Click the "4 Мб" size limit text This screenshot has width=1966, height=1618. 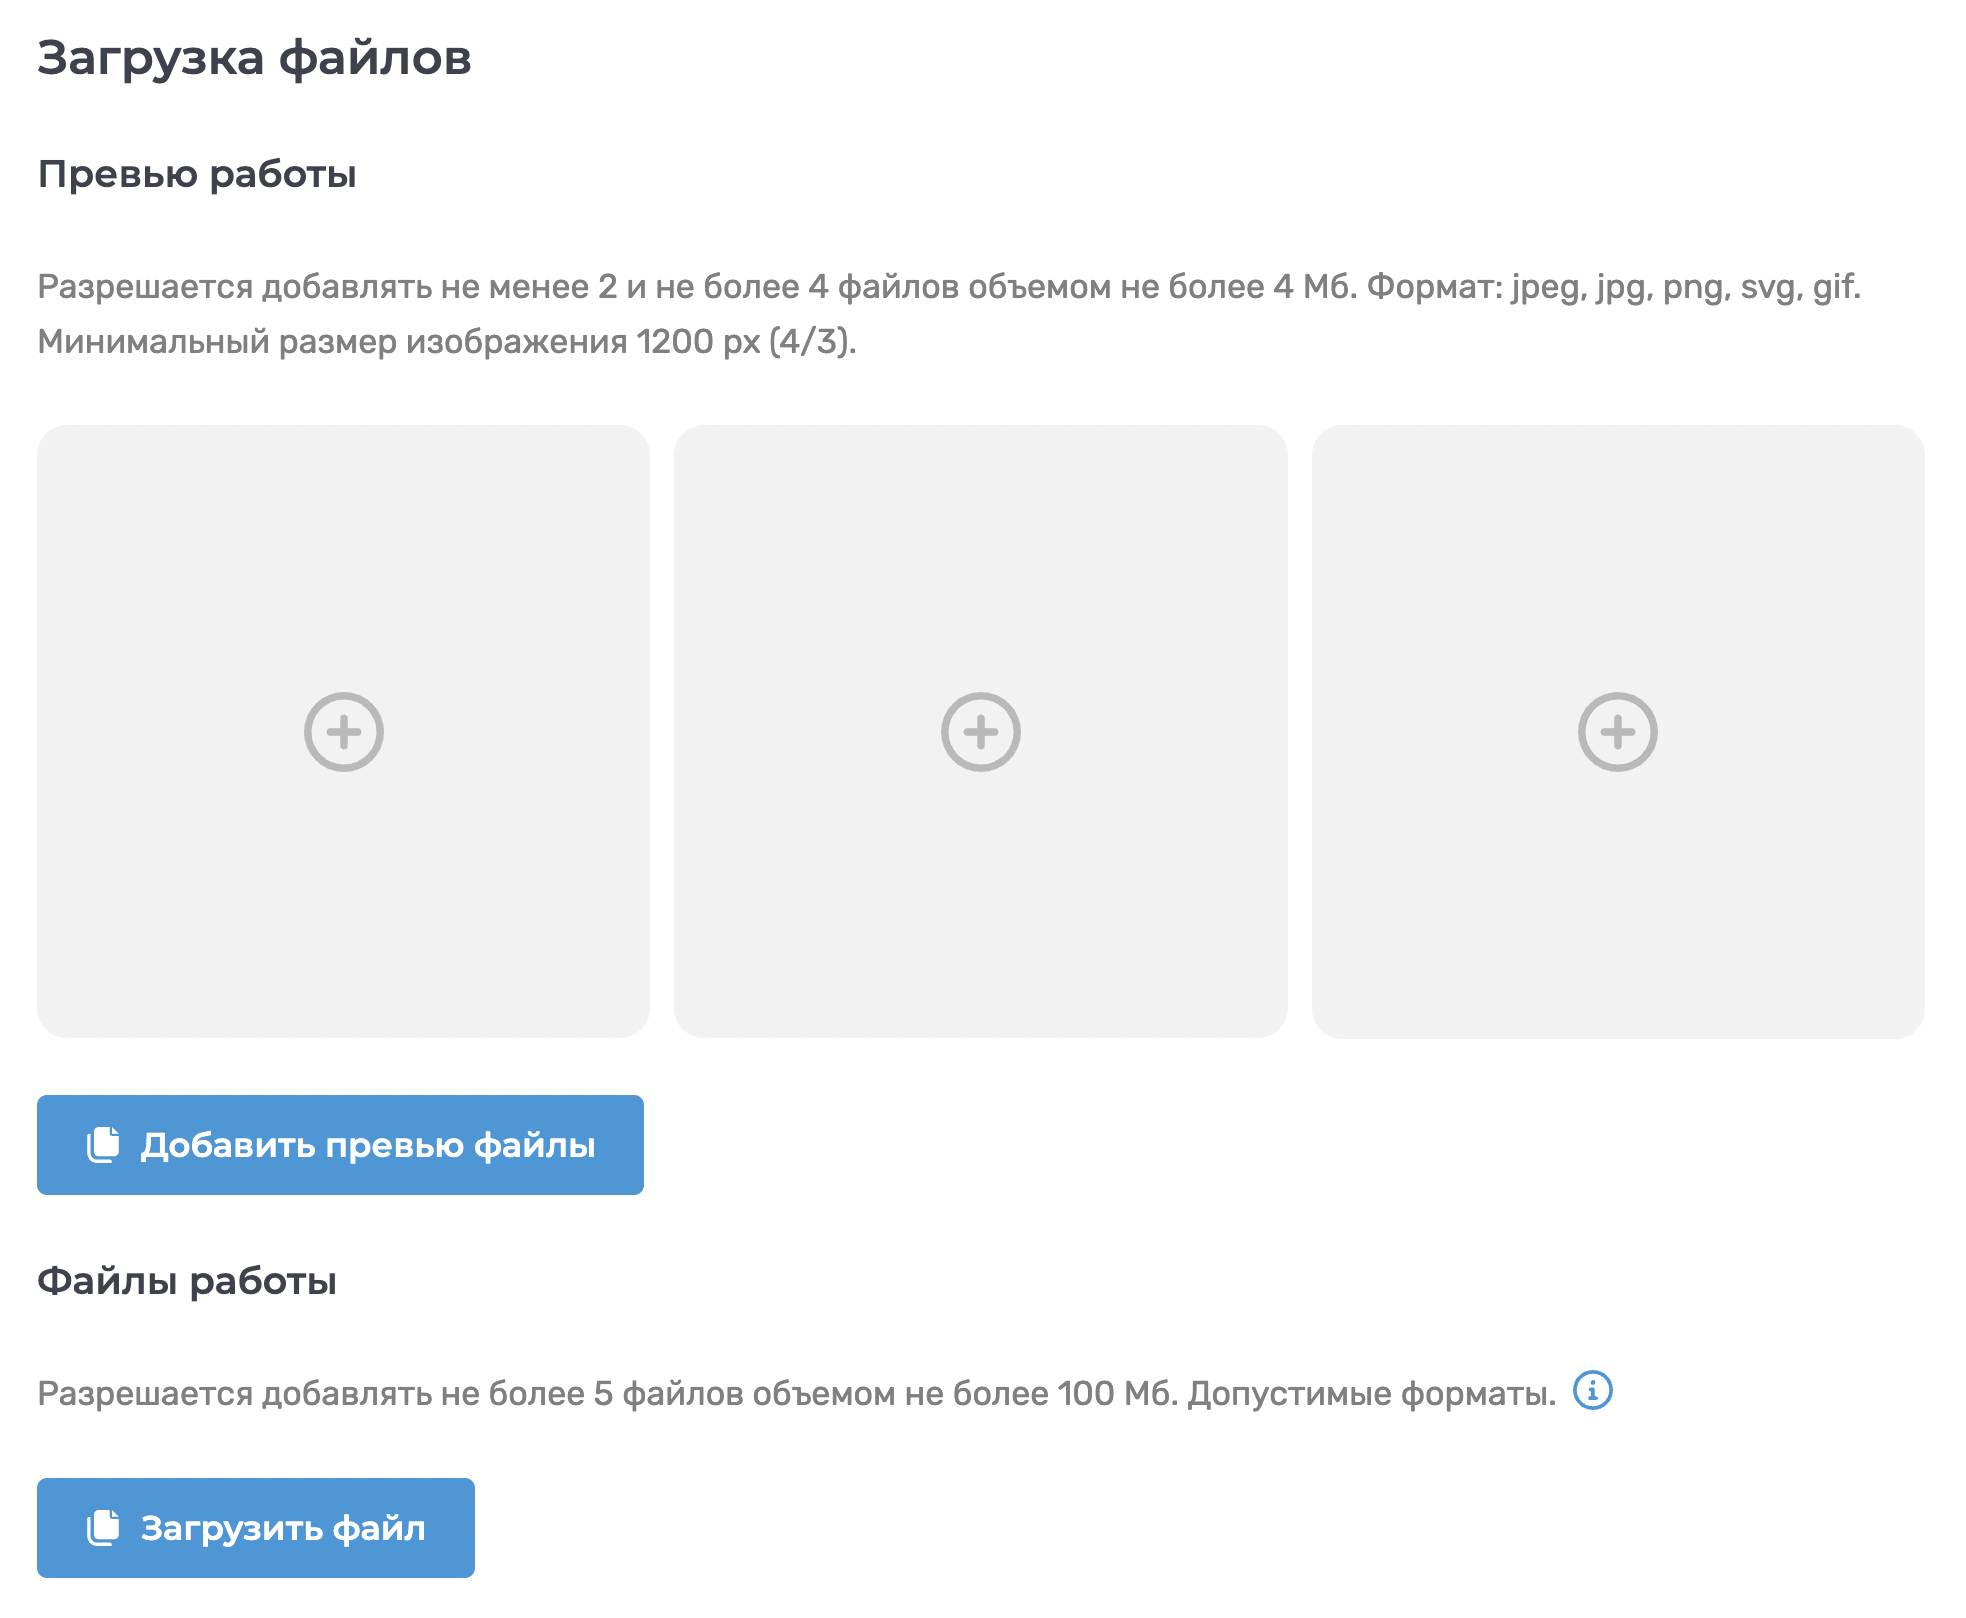[x=1314, y=287]
